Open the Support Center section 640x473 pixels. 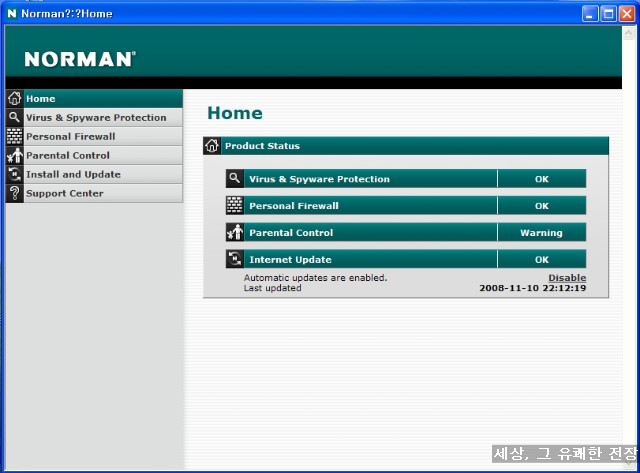[x=94, y=193]
